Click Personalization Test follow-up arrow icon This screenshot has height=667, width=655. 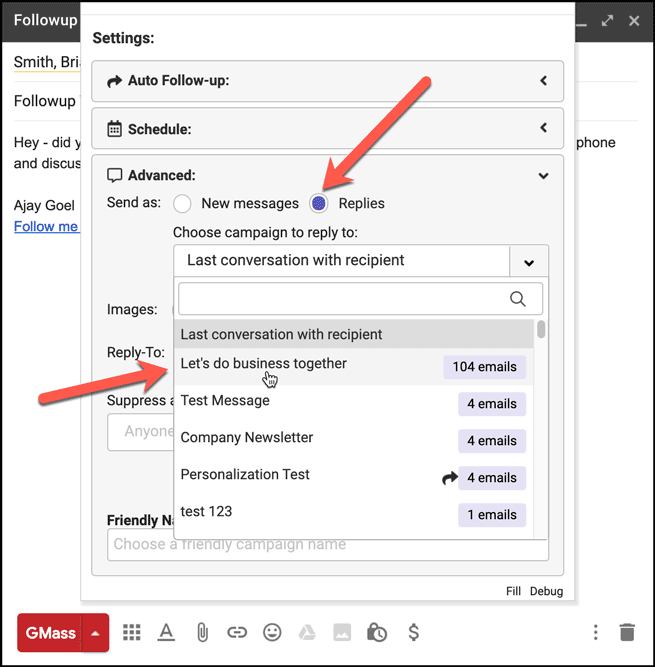450,478
